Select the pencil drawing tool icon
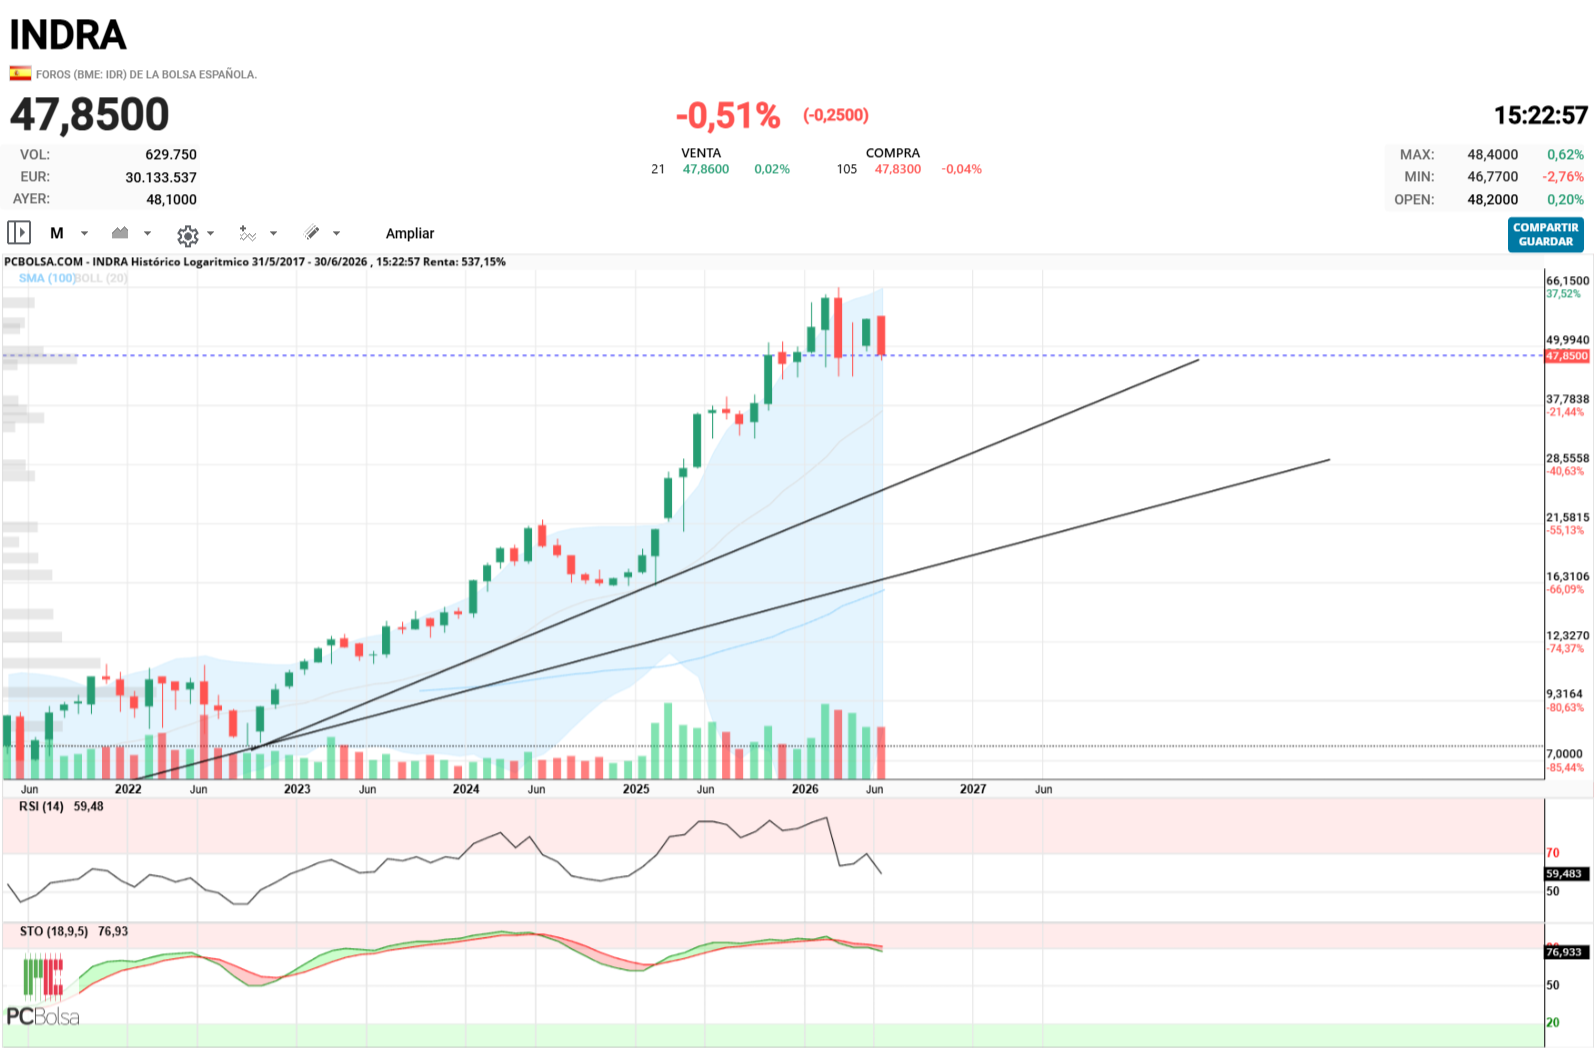The width and height of the screenshot is (1596, 1048). click(x=312, y=233)
